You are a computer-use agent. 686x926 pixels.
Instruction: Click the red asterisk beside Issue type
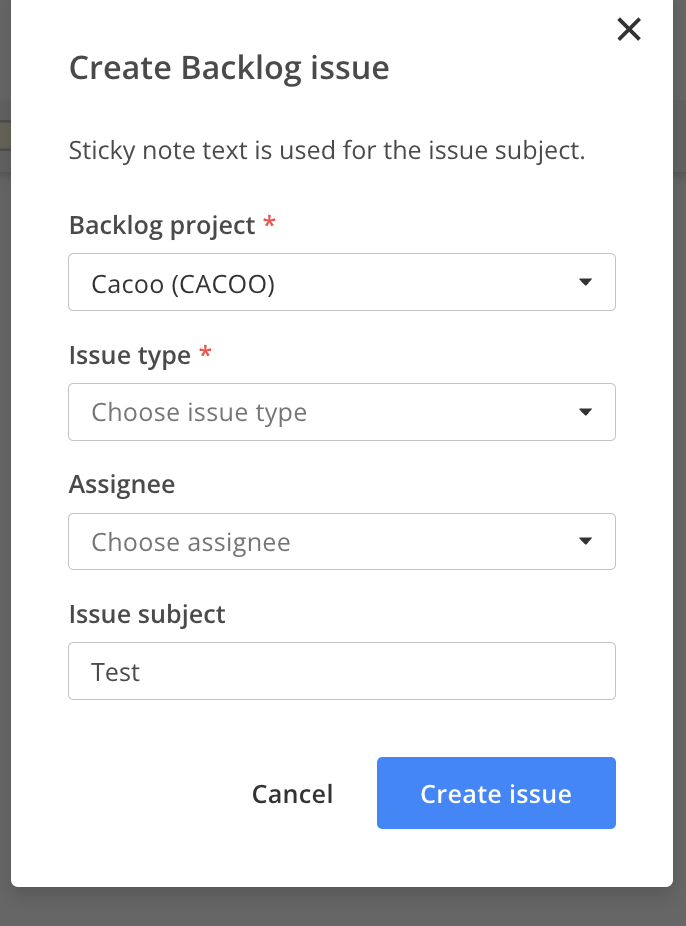pos(205,352)
